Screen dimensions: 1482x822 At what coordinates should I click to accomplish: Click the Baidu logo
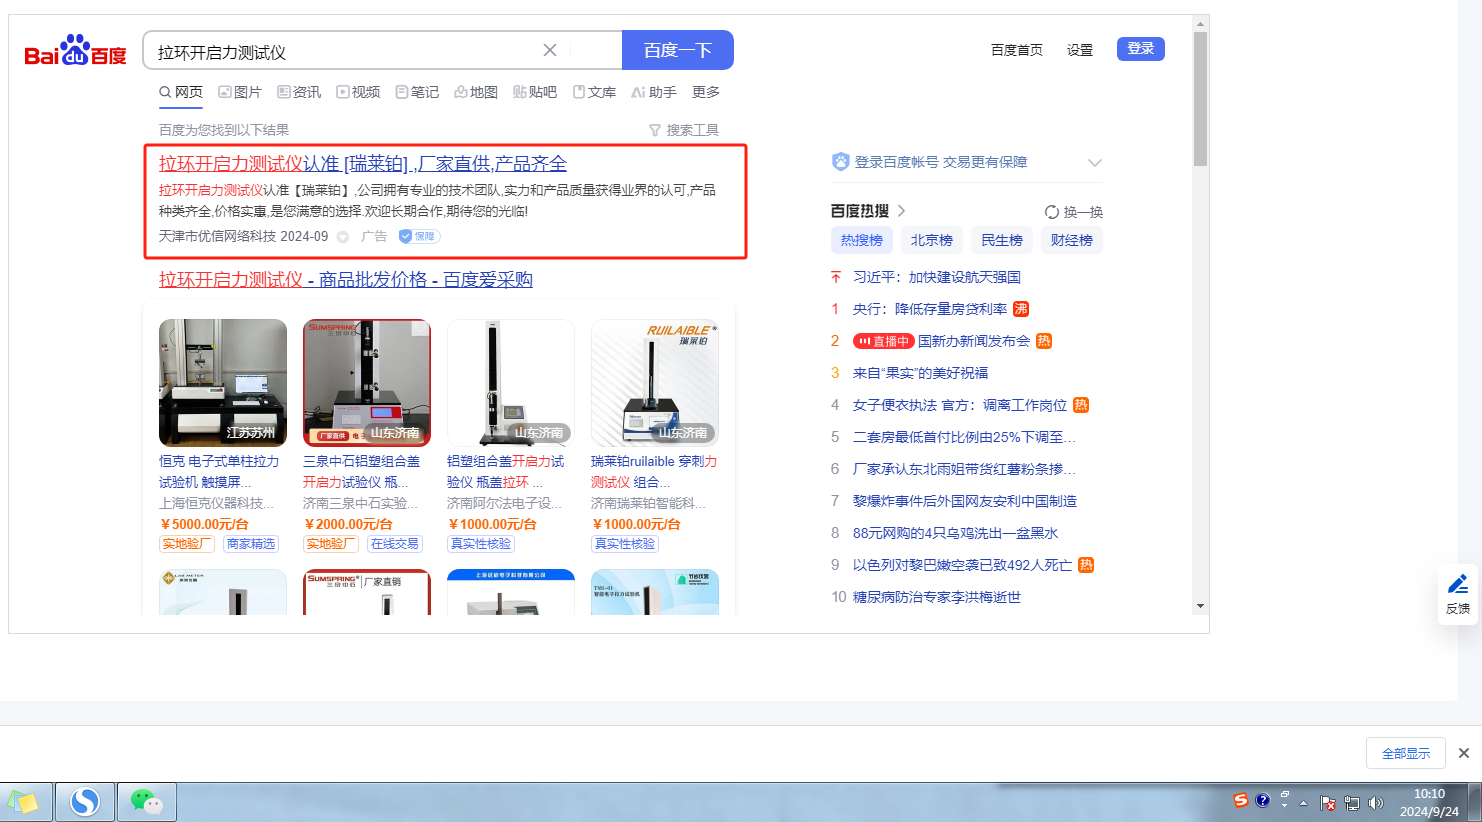click(x=76, y=50)
